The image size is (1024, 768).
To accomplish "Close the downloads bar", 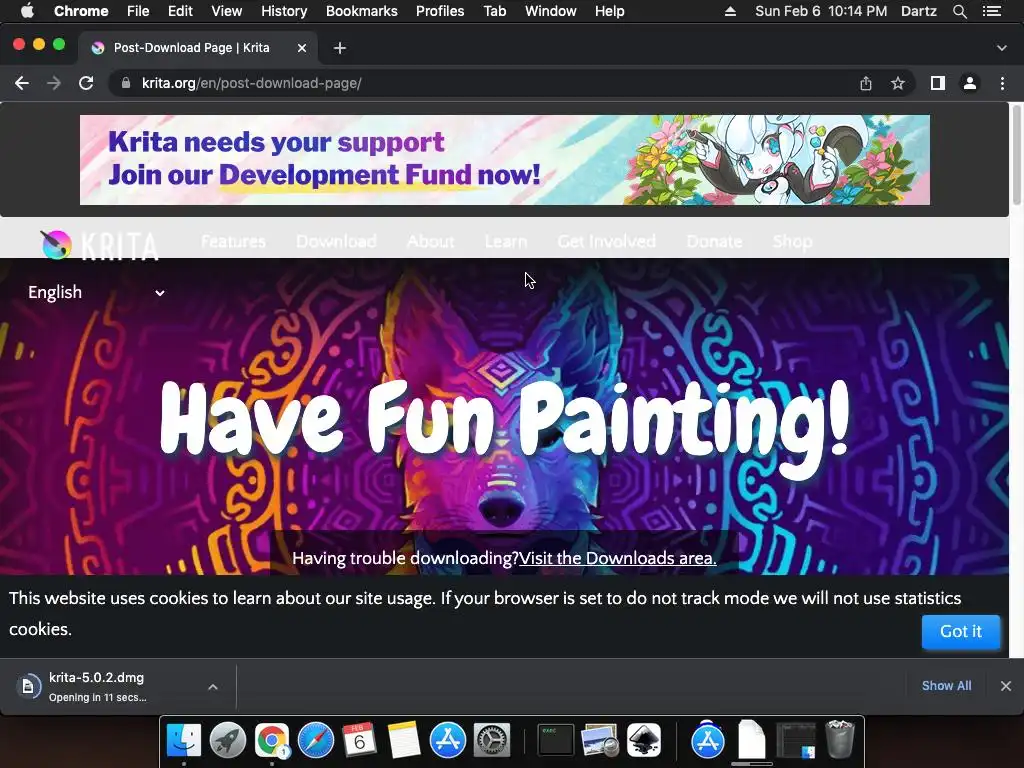I will 1006,686.
